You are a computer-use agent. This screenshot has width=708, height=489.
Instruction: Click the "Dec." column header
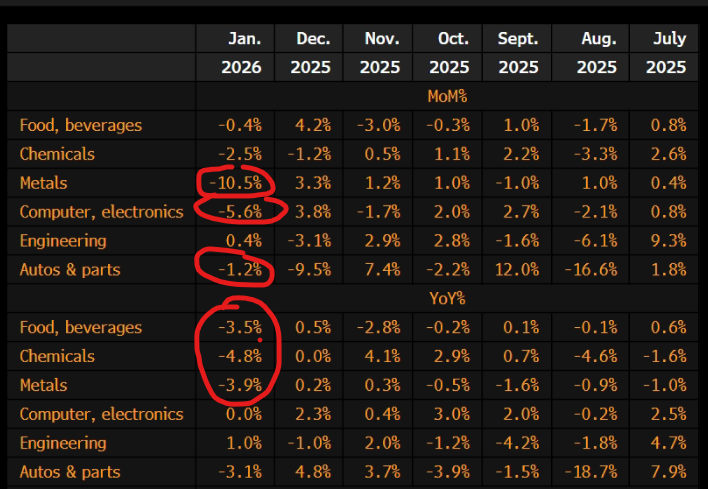pos(313,38)
